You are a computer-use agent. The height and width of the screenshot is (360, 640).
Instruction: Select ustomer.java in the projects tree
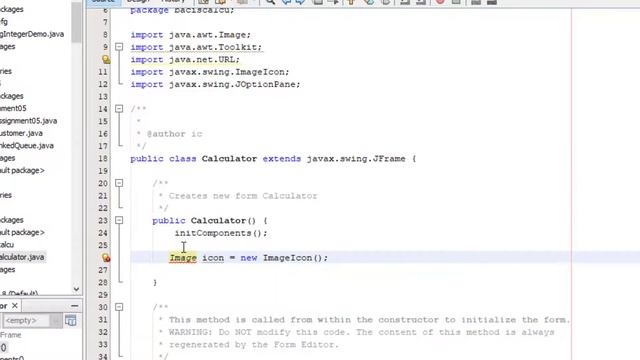pyautogui.click(x=21, y=133)
